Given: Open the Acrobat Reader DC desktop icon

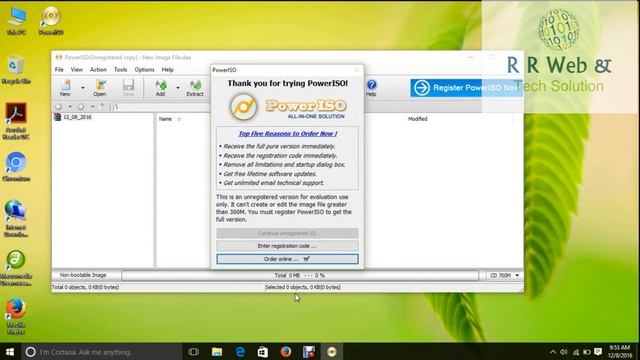Looking at the screenshot, I should click(x=16, y=121).
